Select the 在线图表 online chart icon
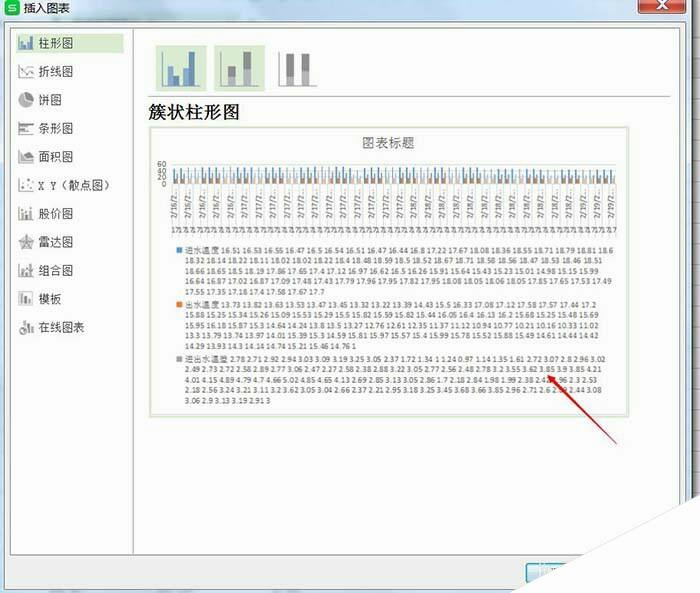 pyautogui.click(x=26, y=327)
